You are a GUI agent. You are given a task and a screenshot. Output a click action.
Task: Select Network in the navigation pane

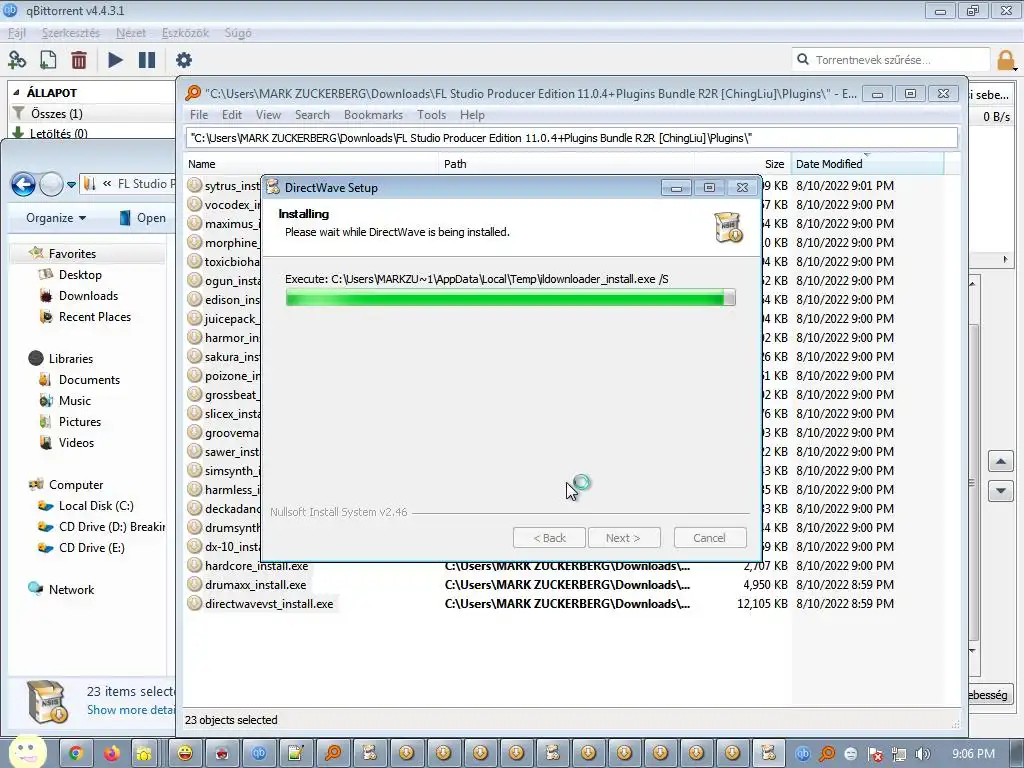click(x=71, y=589)
